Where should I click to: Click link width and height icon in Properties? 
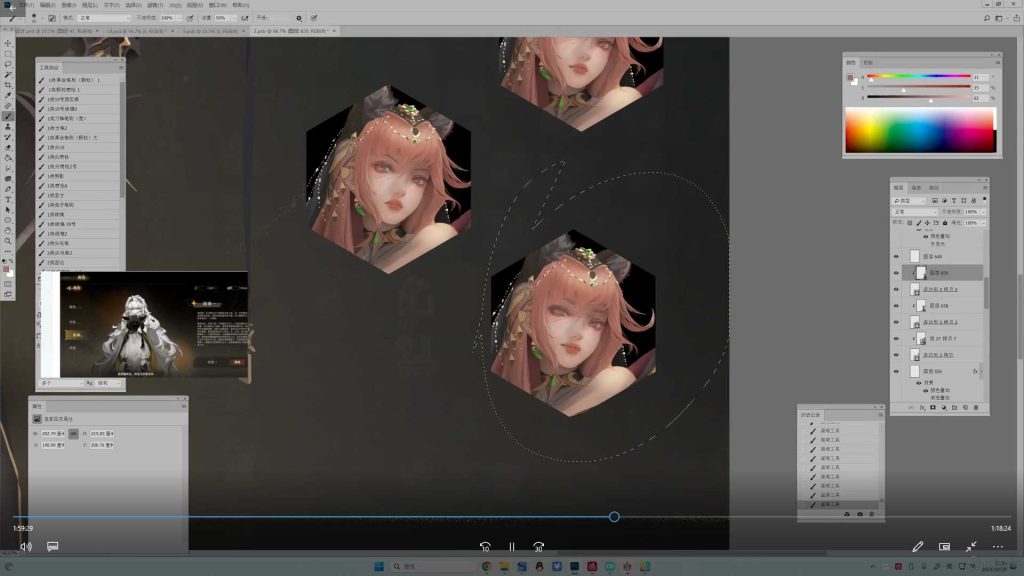pos(73,434)
